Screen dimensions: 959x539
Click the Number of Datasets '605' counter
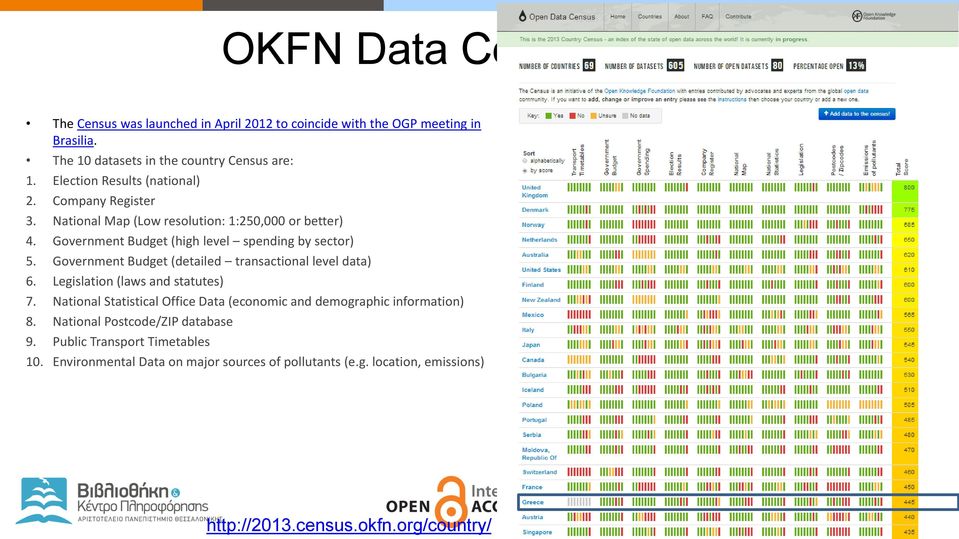(x=675, y=65)
